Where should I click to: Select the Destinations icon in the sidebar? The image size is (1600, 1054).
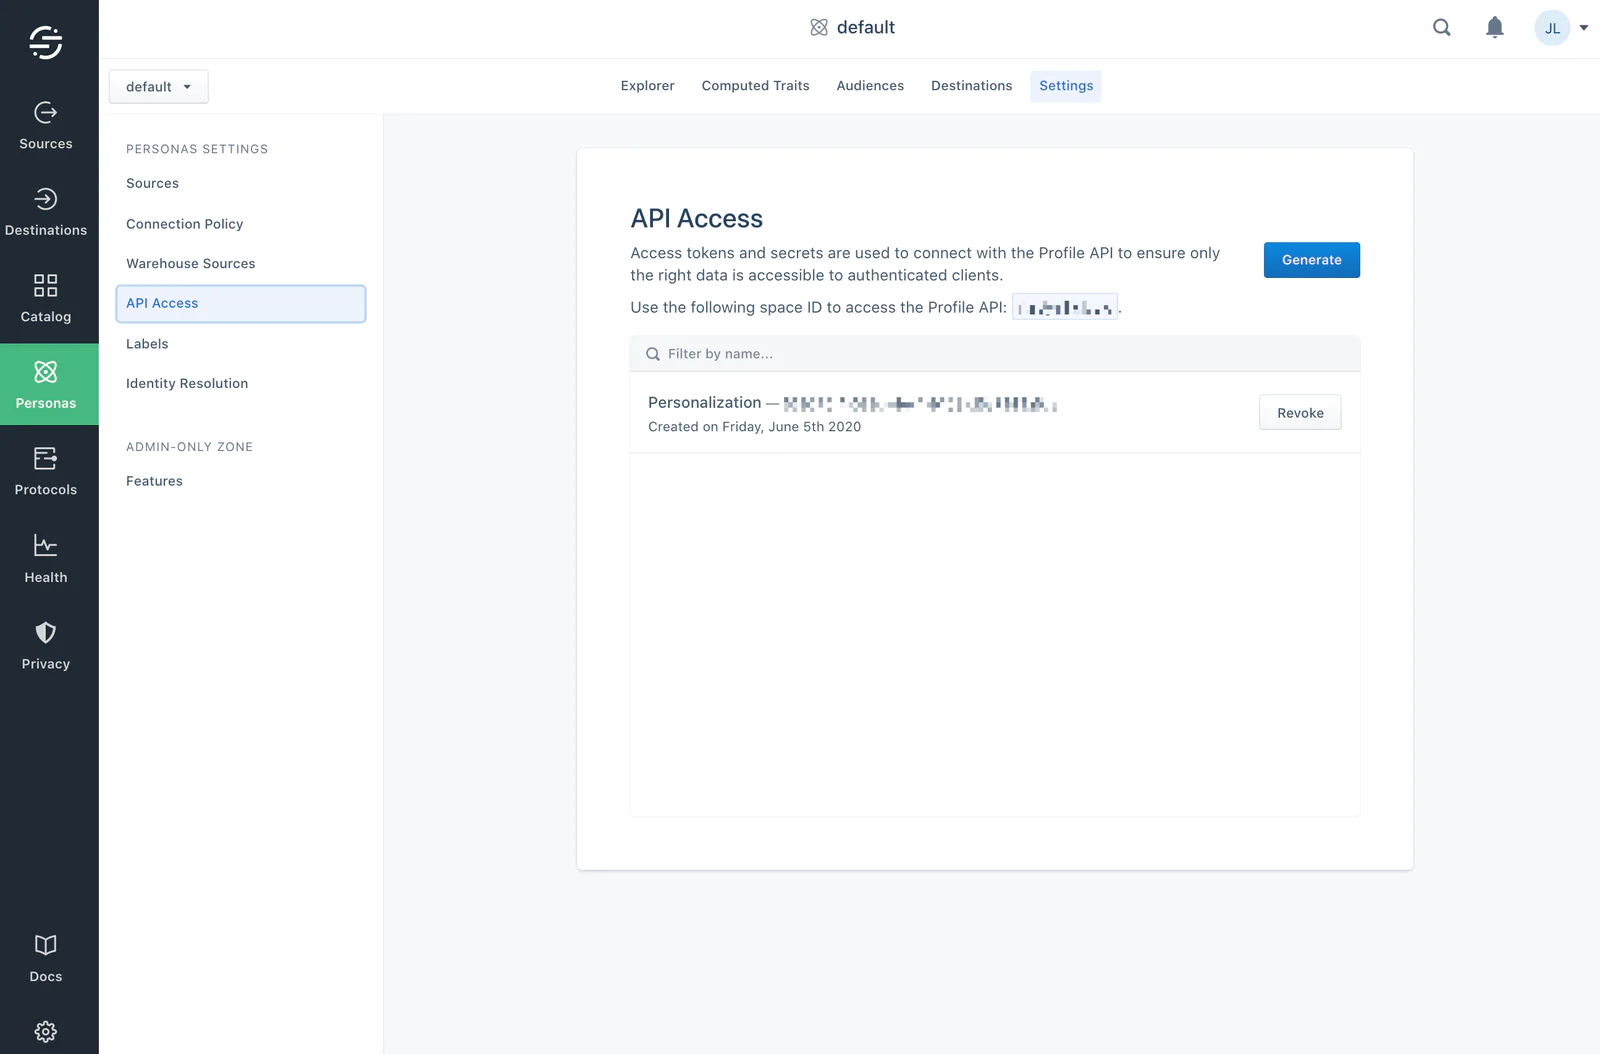[x=46, y=211]
